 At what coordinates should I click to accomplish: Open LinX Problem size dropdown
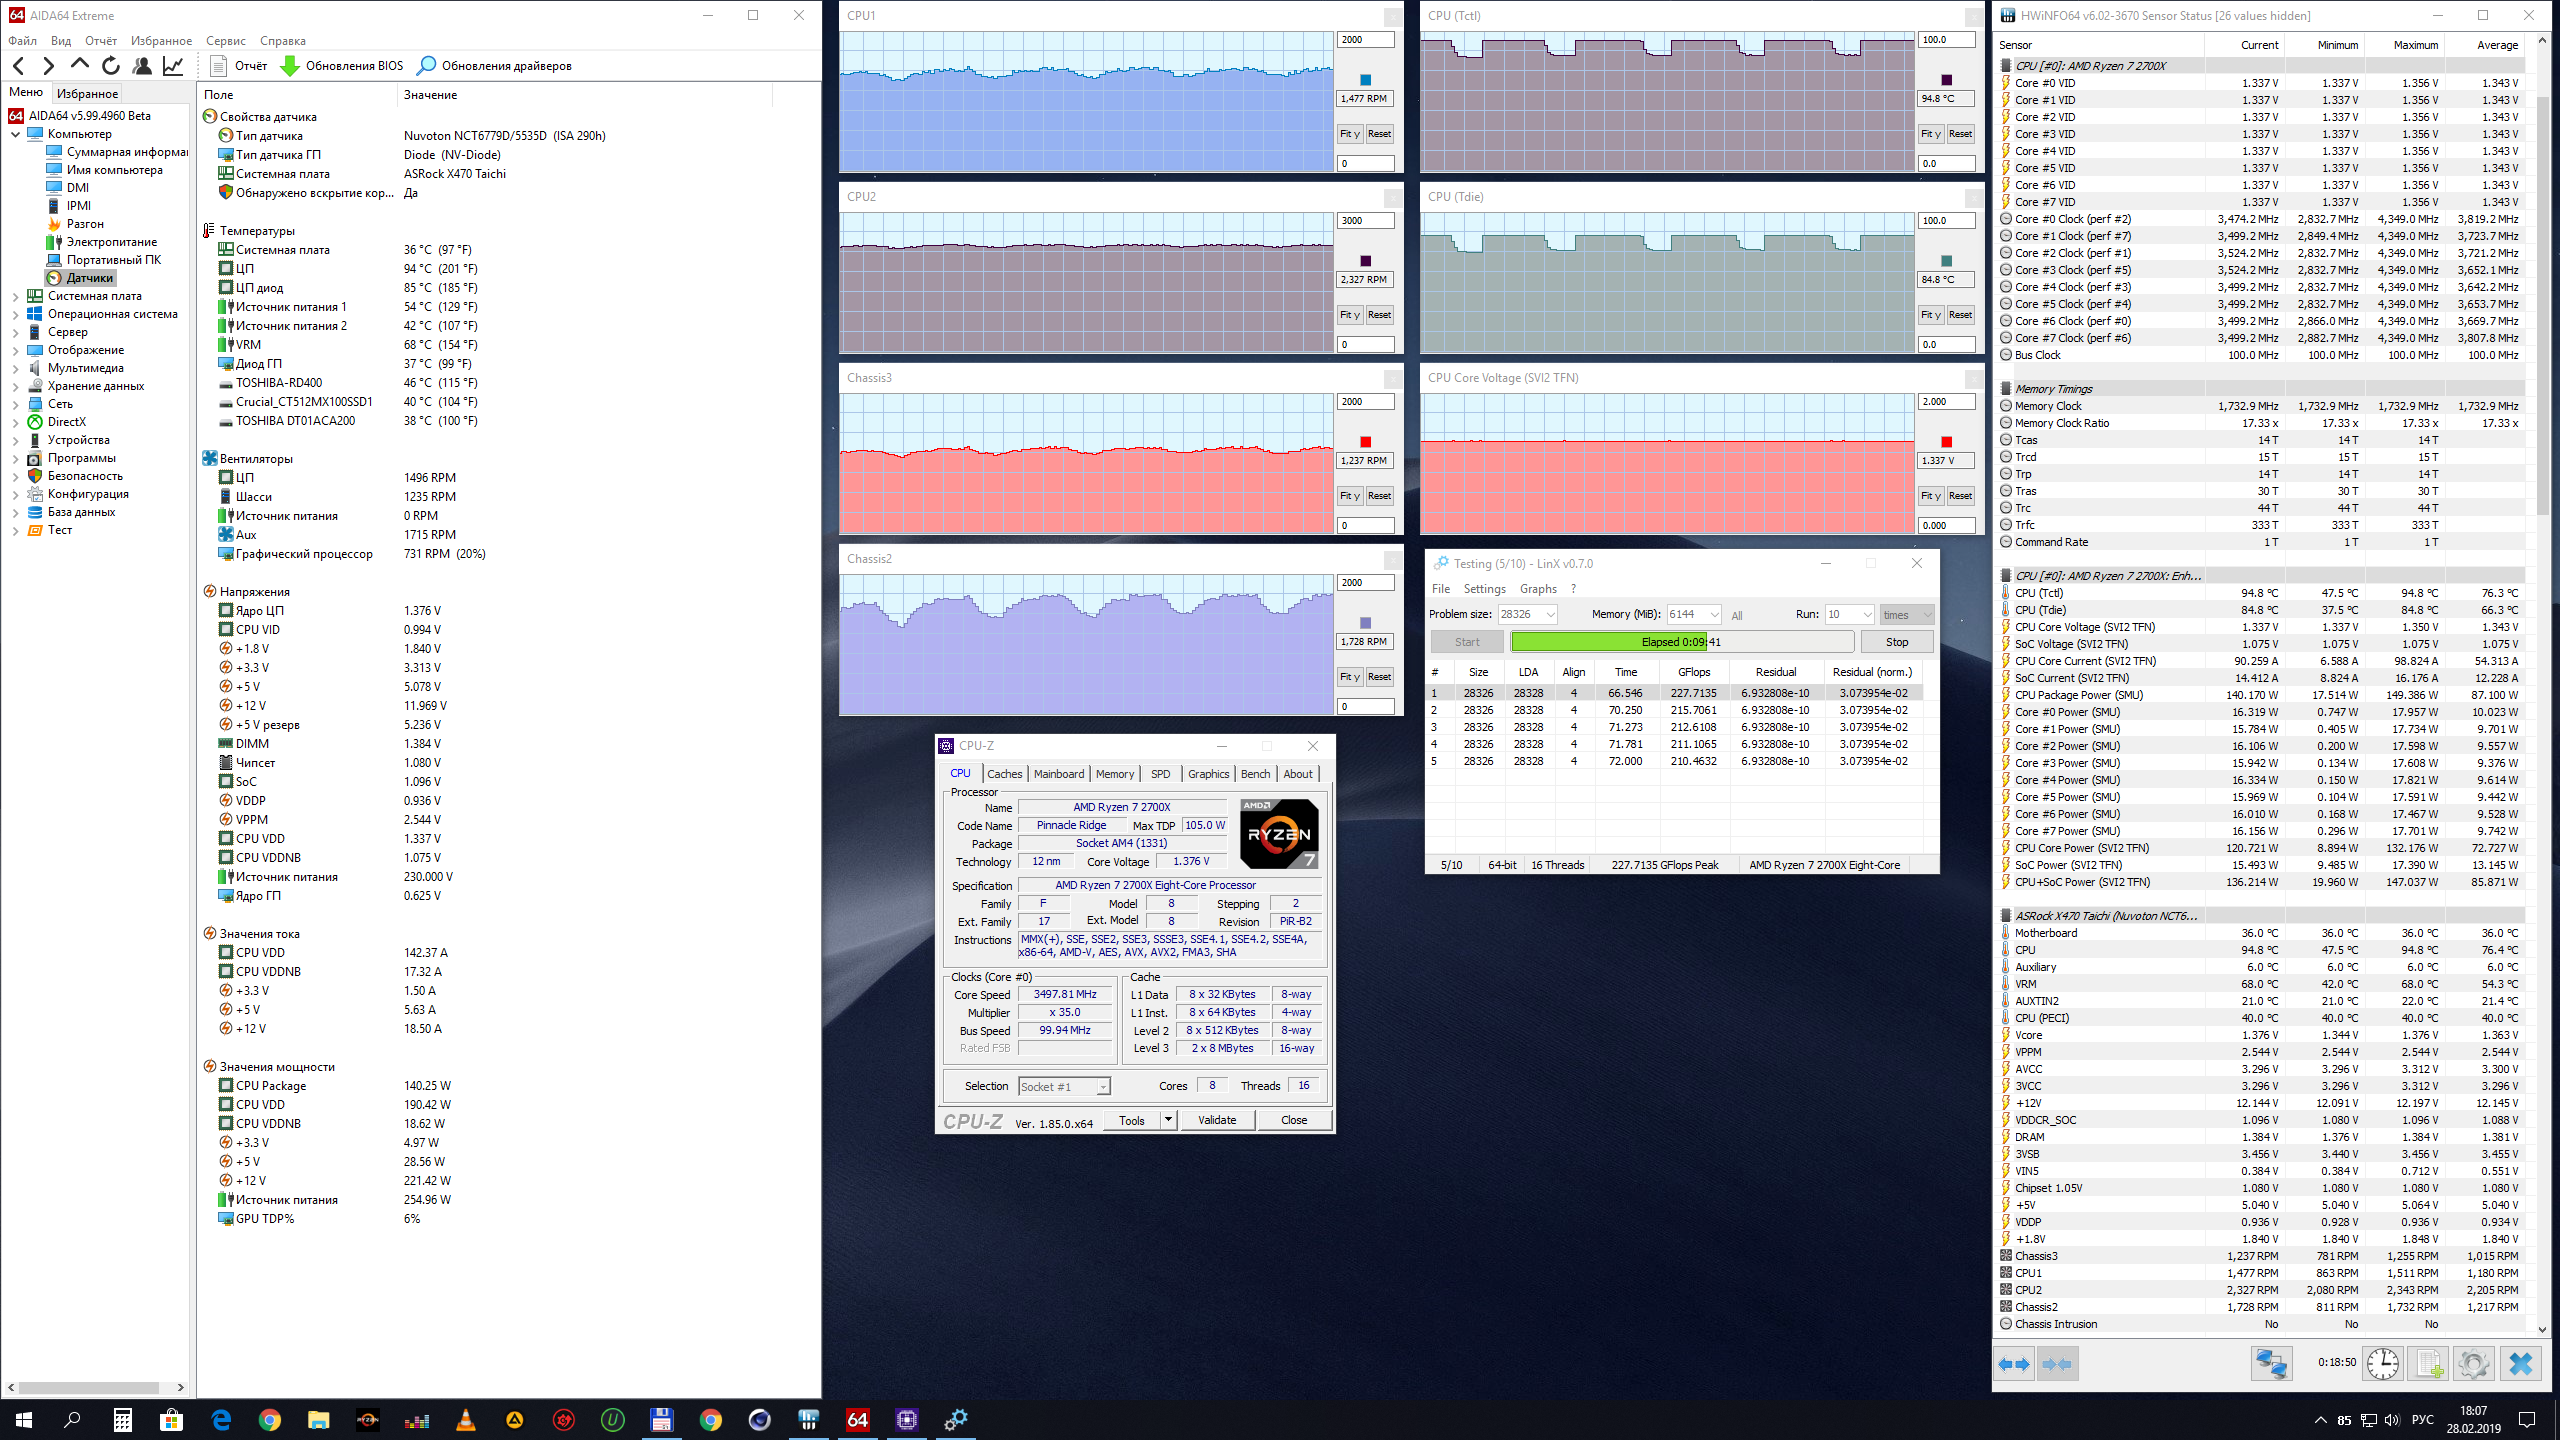click(x=1550, y=615)
